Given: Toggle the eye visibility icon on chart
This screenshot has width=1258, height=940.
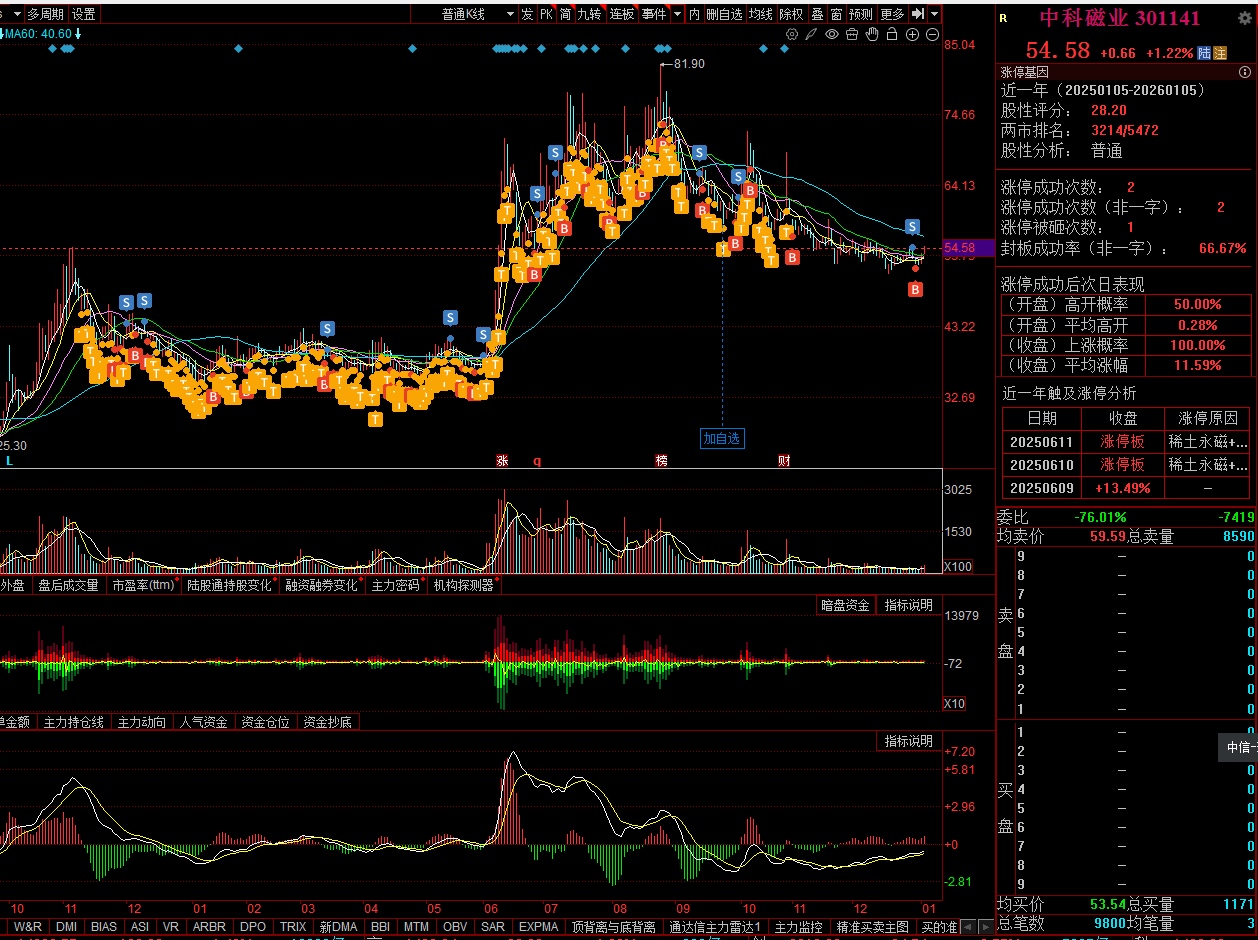Looking at the screenshot, I should point(832,34).
